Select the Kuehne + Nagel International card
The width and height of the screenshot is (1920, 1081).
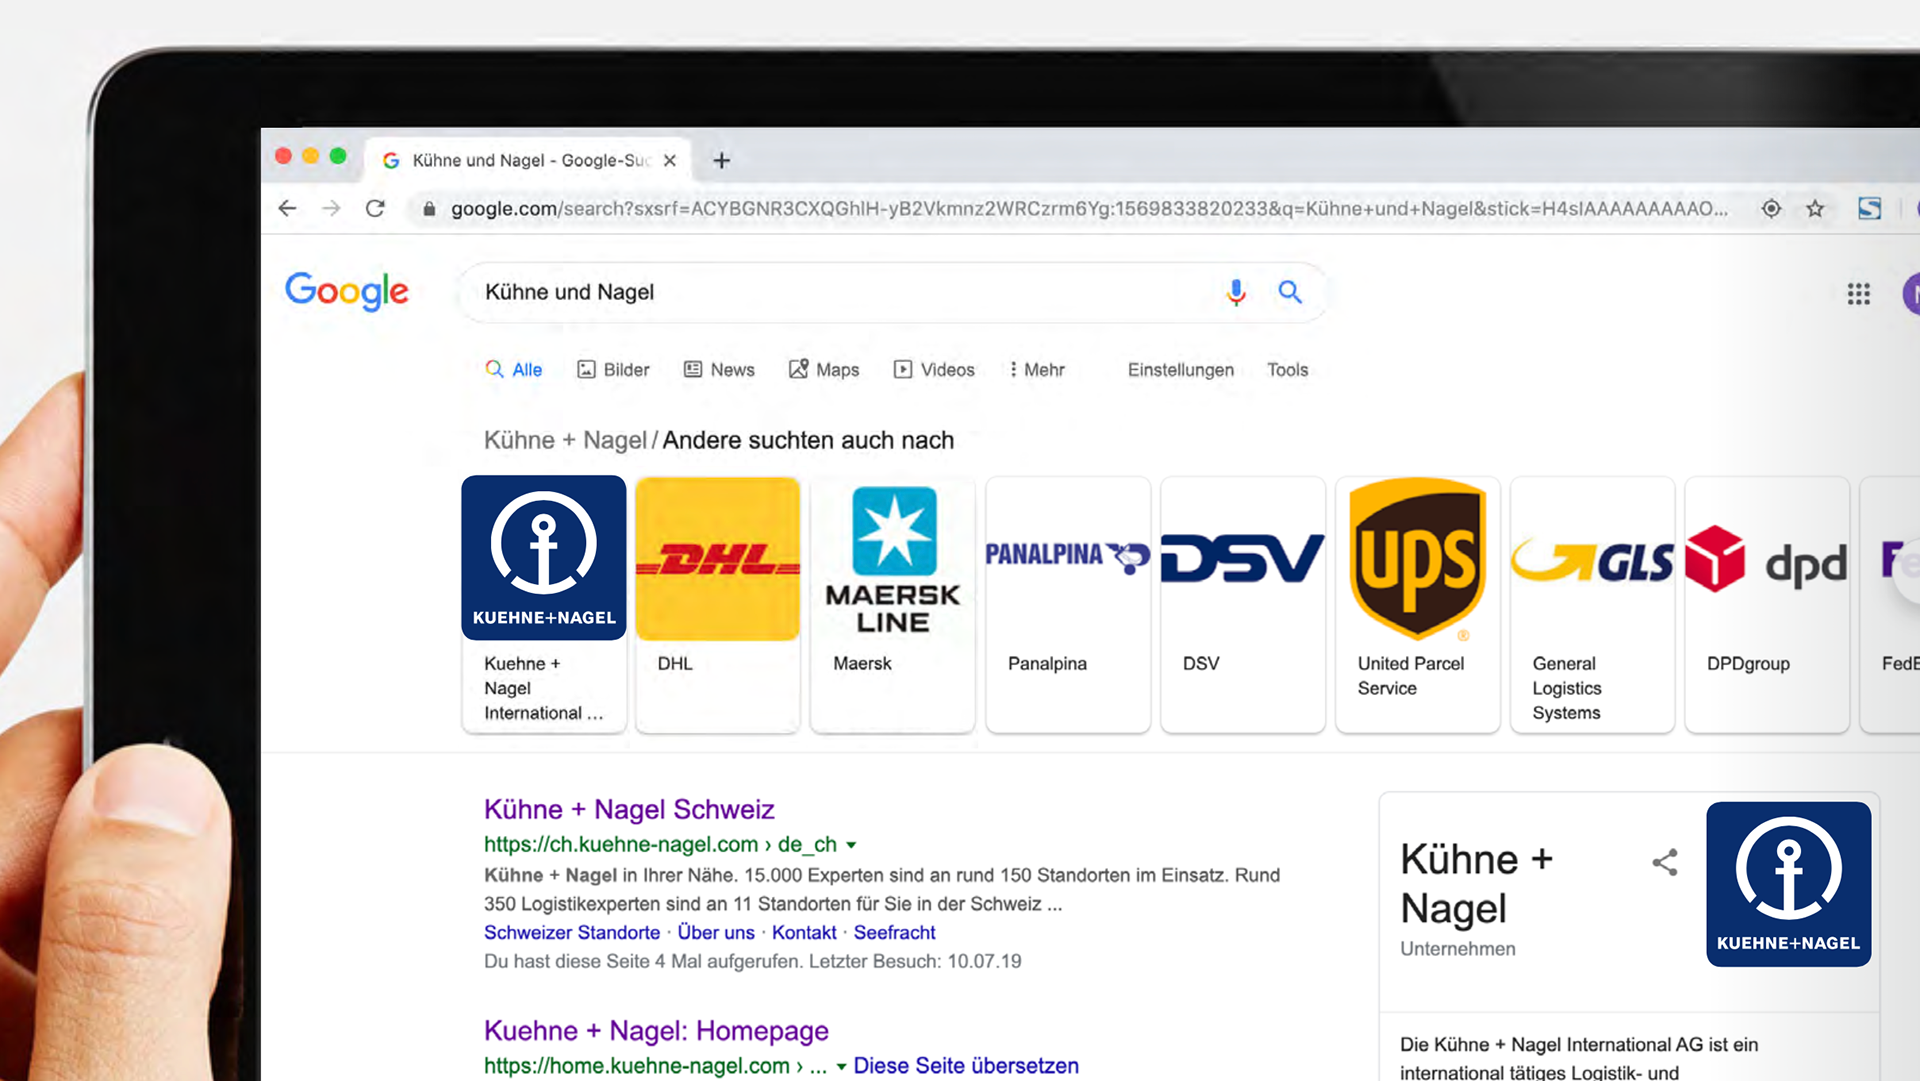pyautogui.click(x=544, y=604)
